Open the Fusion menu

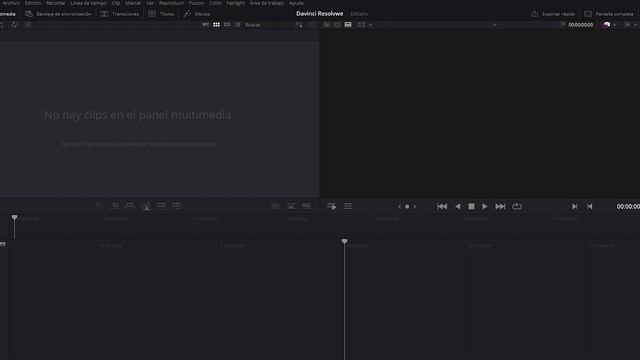196,3
